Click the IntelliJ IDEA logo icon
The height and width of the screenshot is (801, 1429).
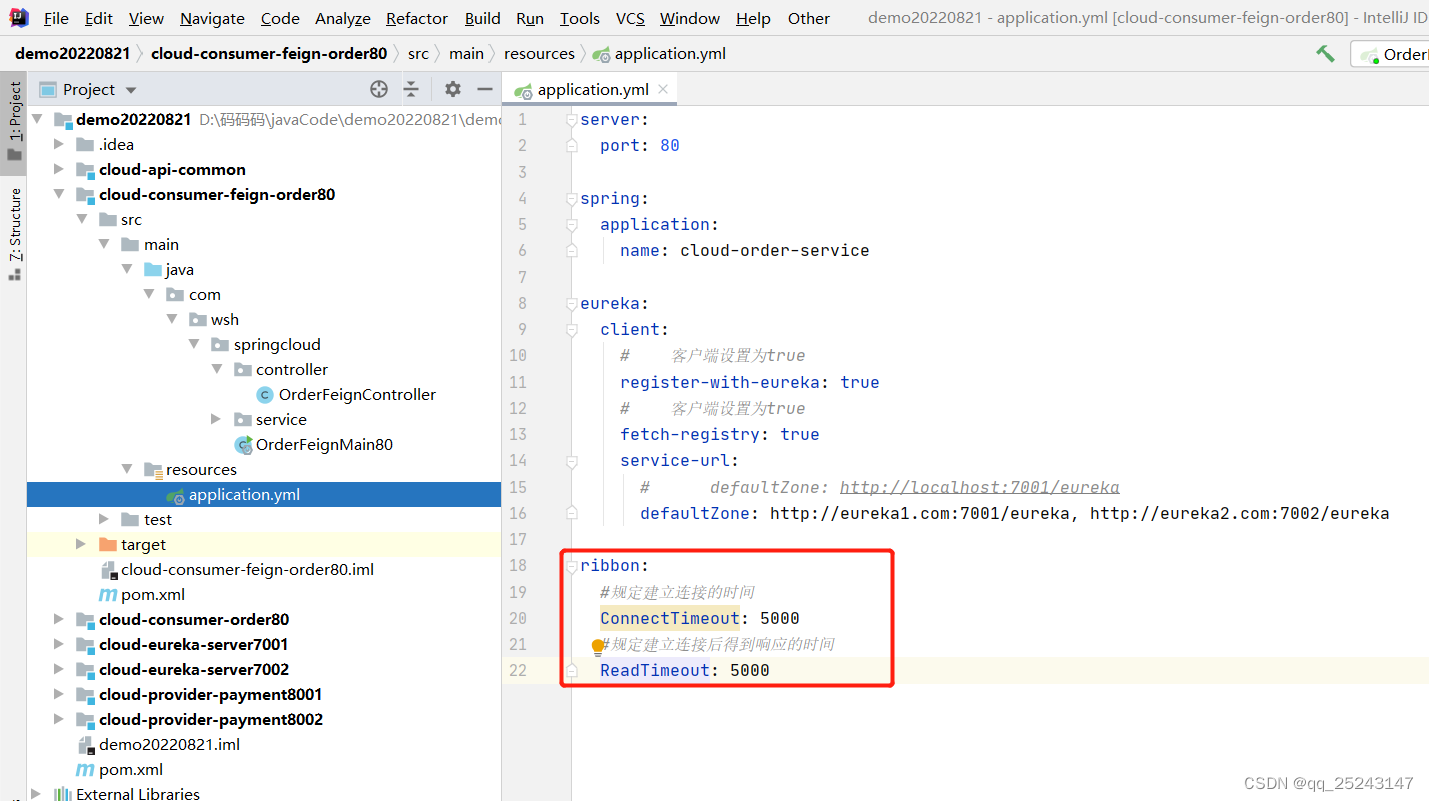point(19,17)
